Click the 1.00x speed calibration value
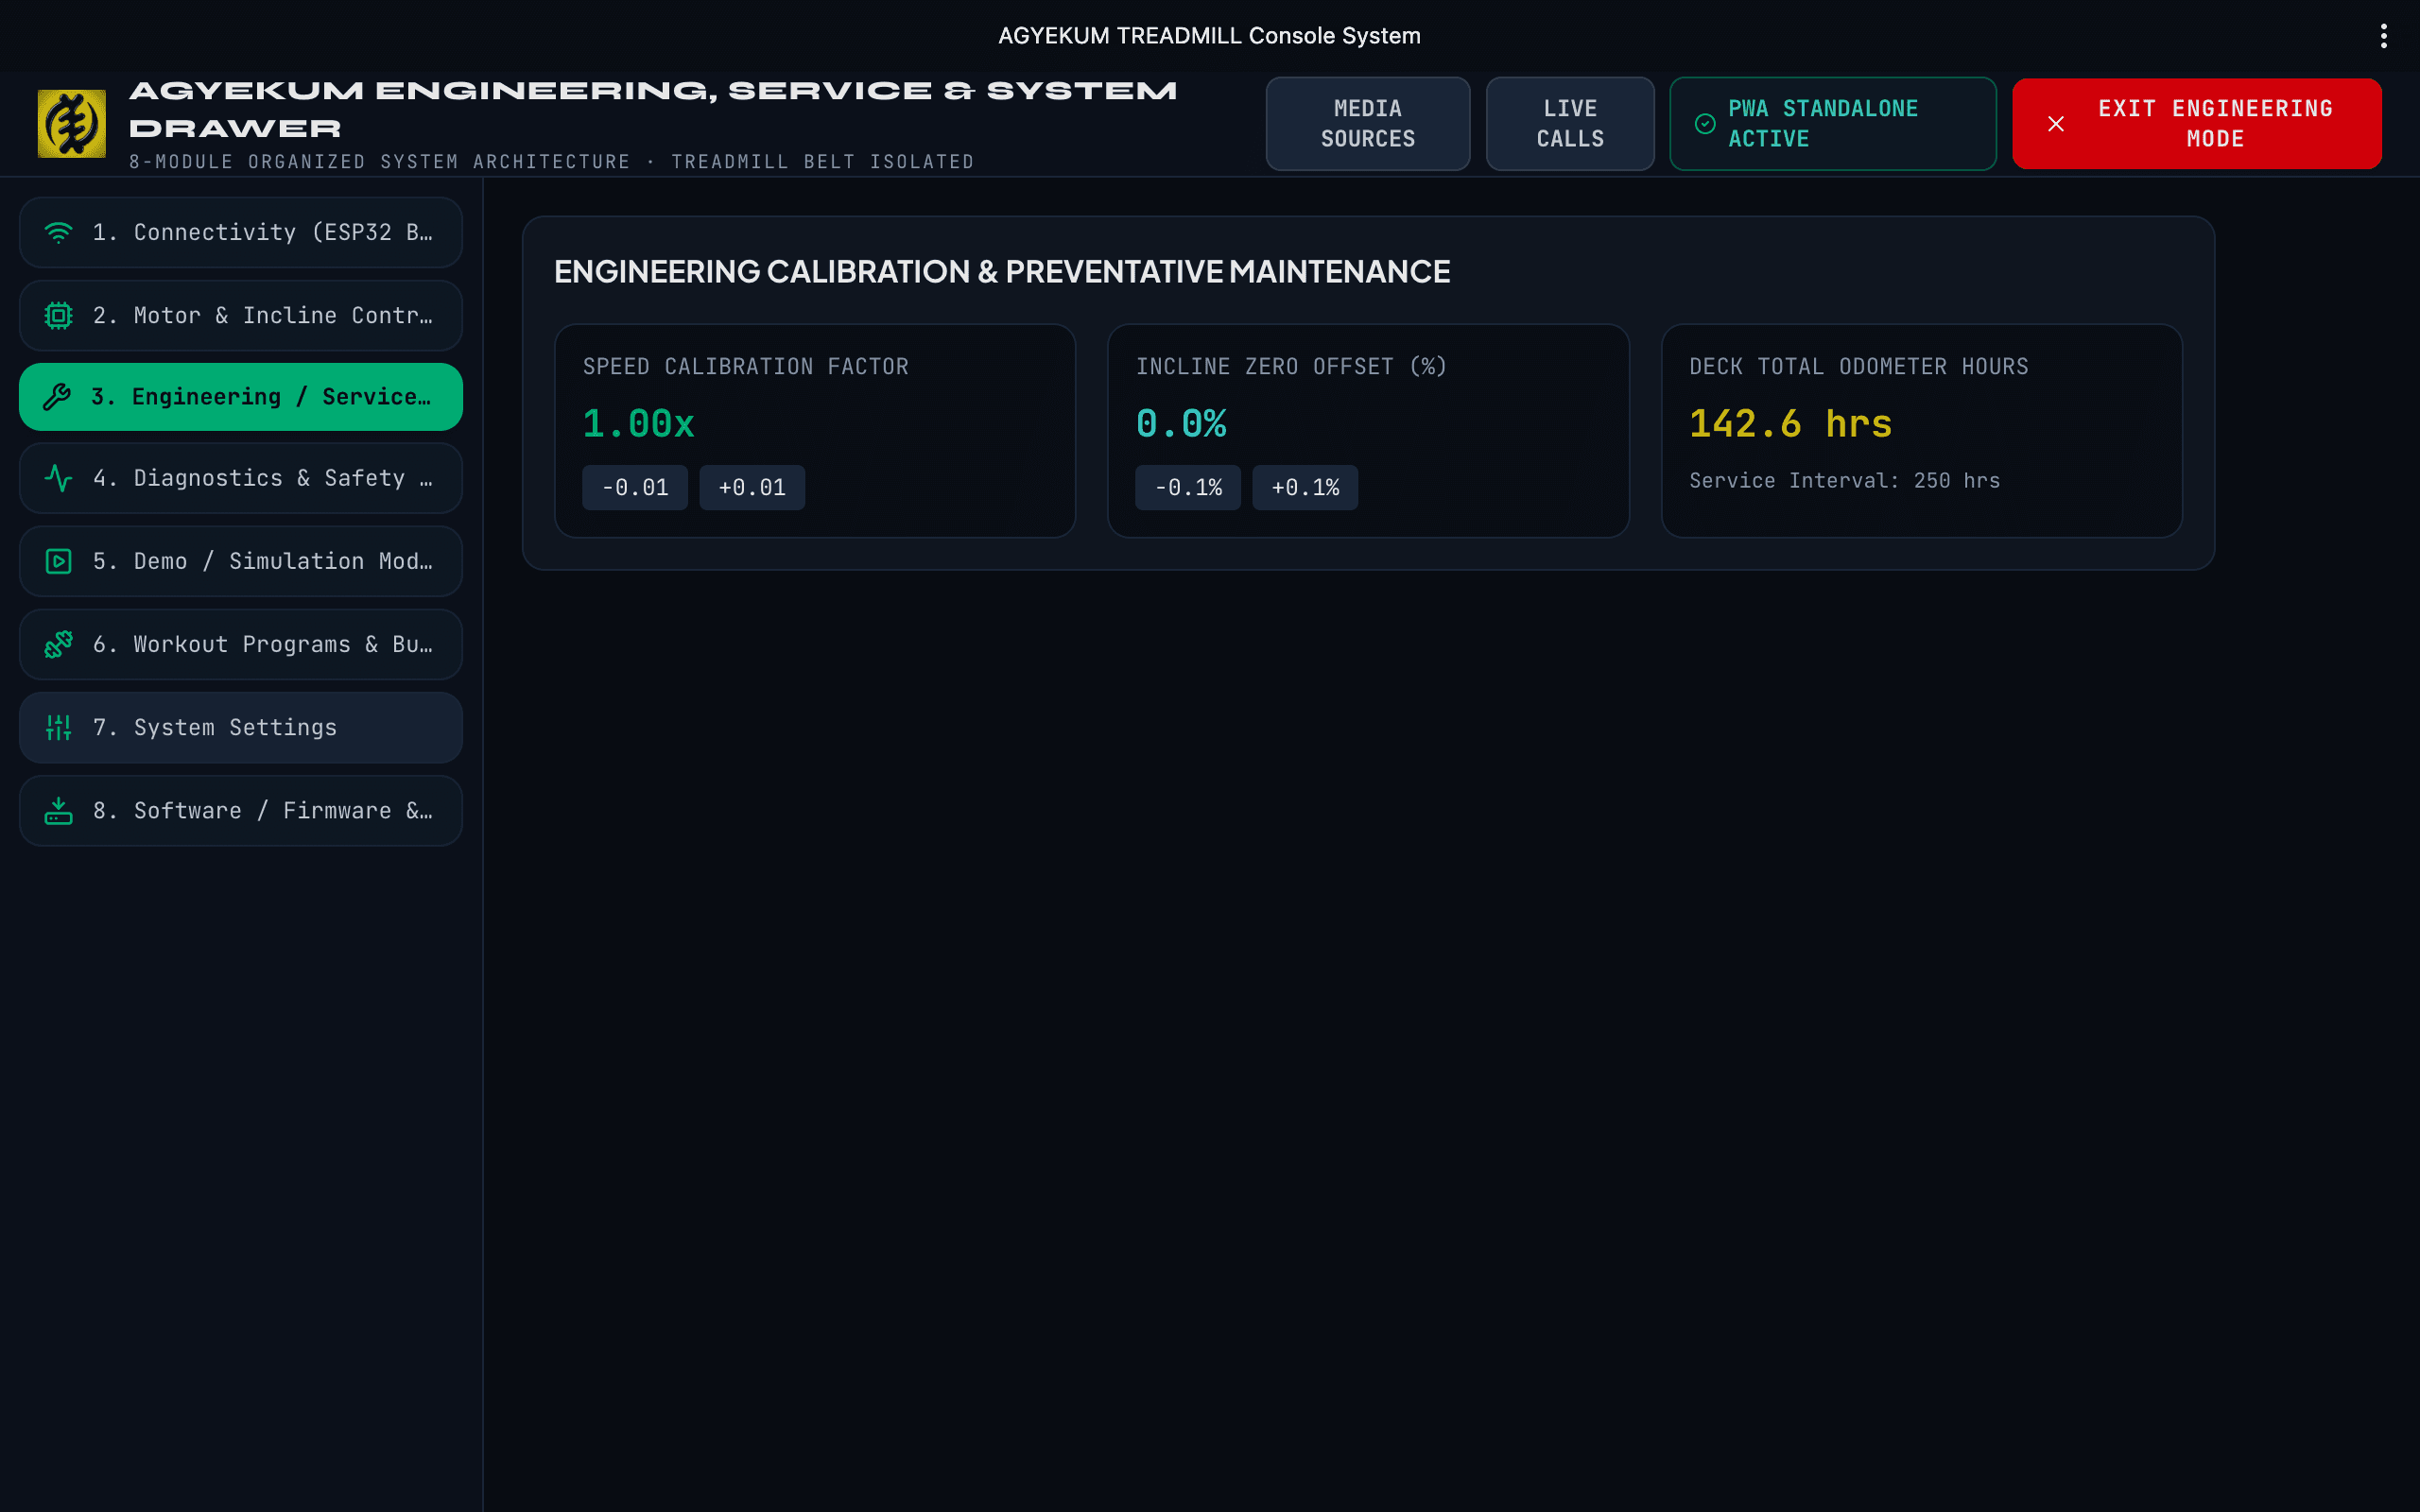 pos(638,424)
